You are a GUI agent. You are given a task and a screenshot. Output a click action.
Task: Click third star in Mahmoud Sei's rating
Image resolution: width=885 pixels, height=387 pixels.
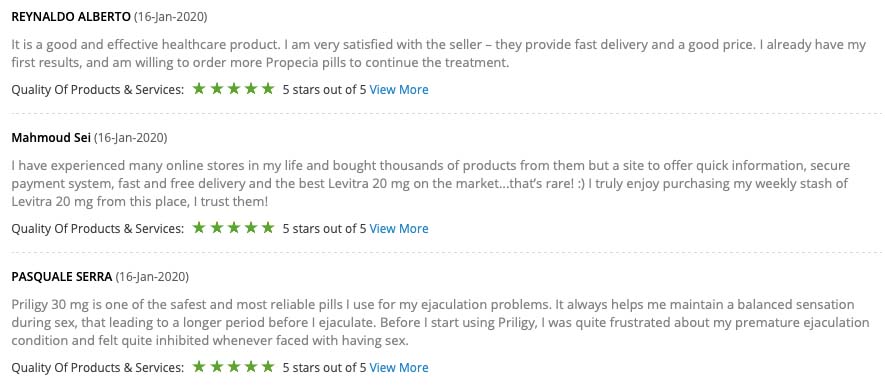[233, 227]
